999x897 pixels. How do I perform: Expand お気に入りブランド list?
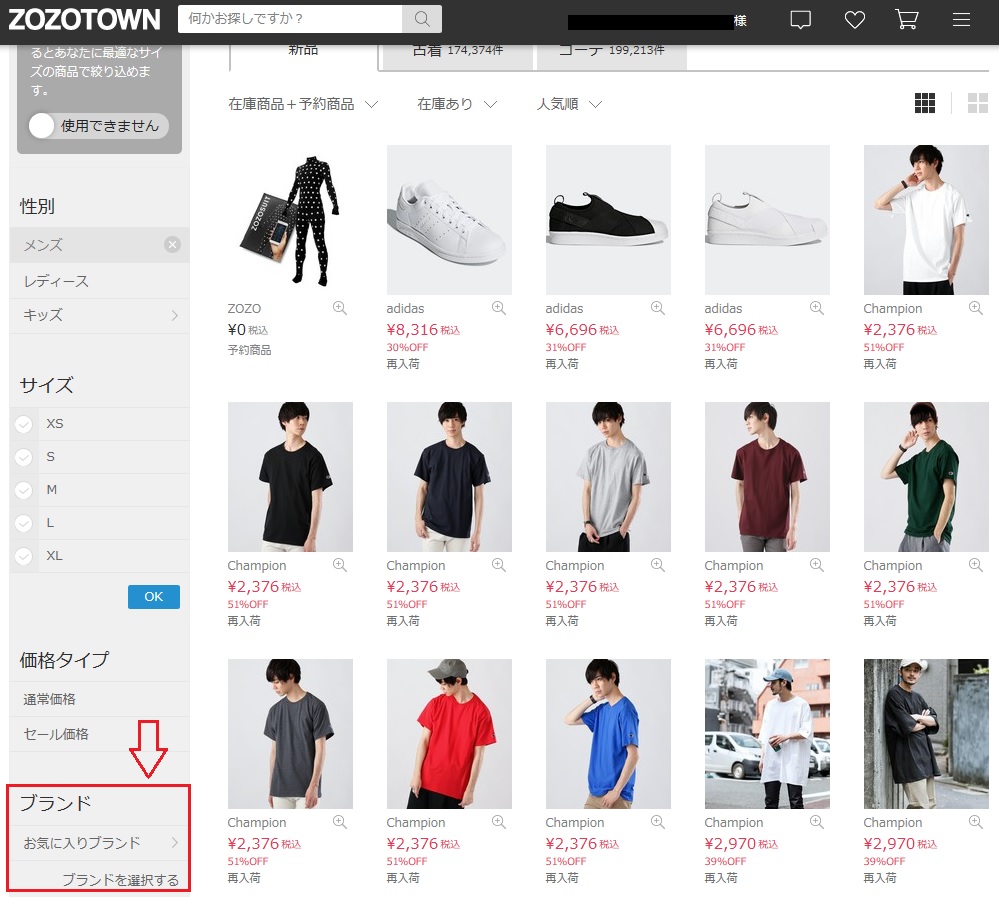tap(100, 843)
